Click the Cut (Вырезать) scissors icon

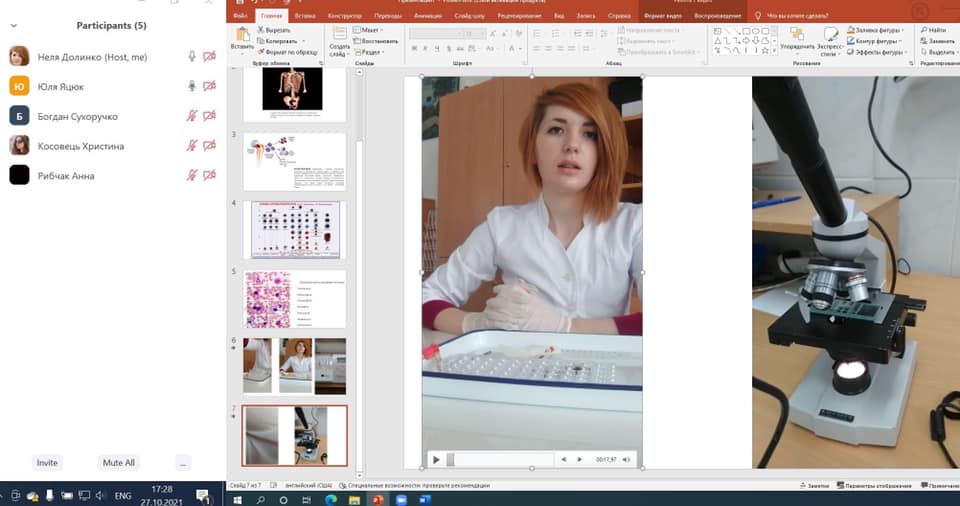261,31
